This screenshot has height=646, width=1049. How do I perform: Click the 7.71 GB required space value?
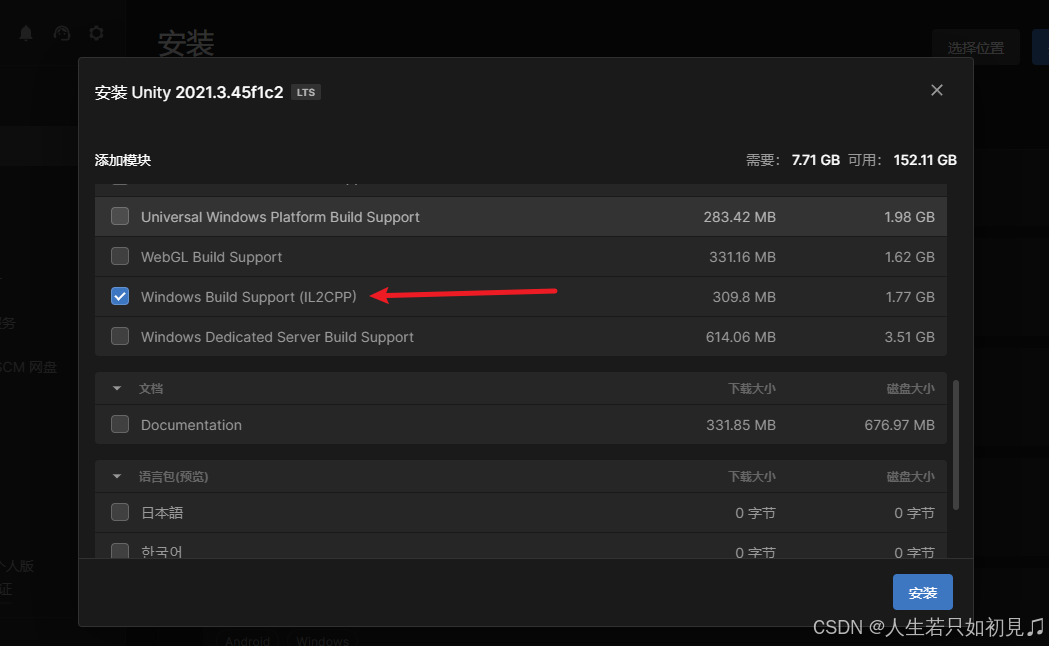[x=816, y=160]
